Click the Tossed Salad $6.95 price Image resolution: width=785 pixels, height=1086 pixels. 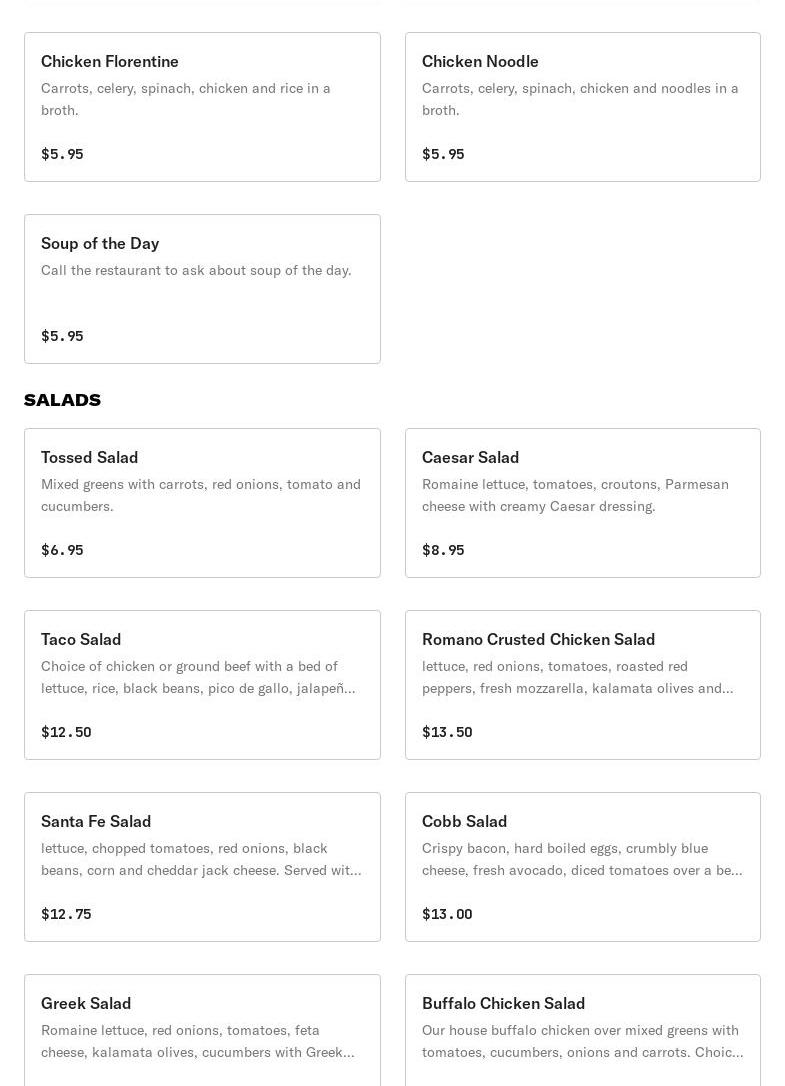pyautogui.click(x=62, y=550)
